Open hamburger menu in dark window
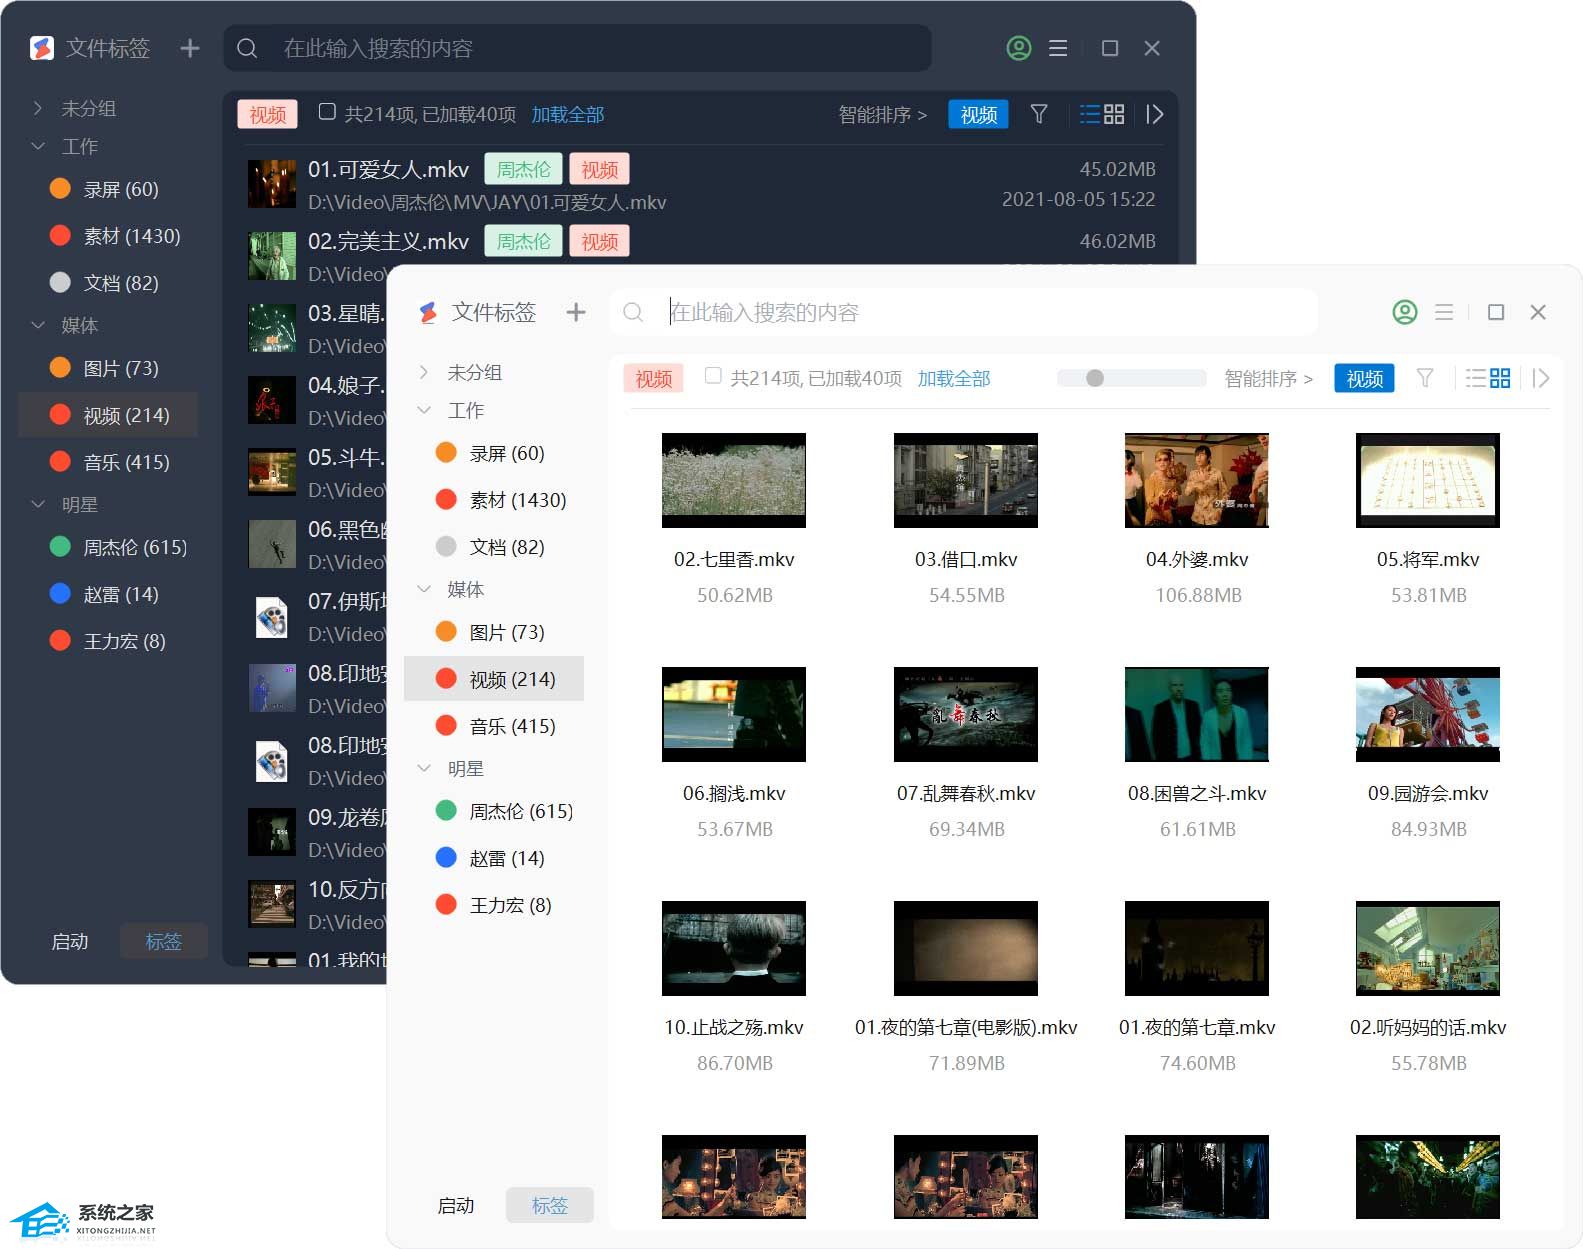 click(1058, 48)
